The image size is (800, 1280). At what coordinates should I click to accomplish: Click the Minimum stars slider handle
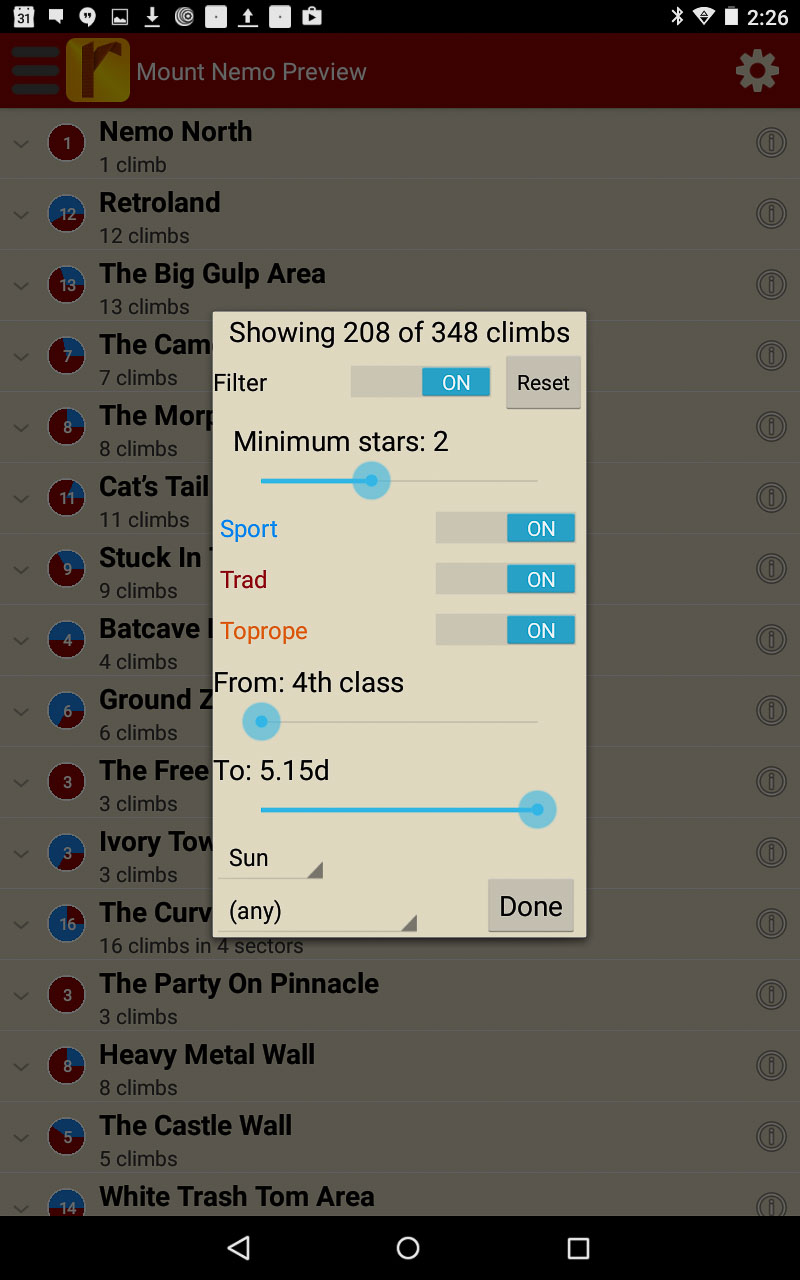pyautogui.click(x=372, y=481)
